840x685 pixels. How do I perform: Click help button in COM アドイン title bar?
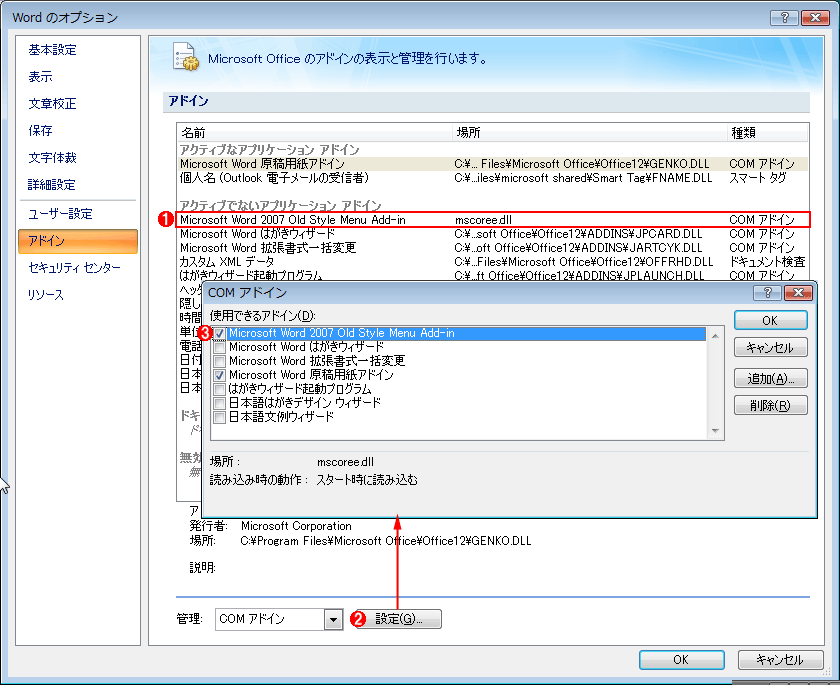pyautogui.click(x=767, y=292)
